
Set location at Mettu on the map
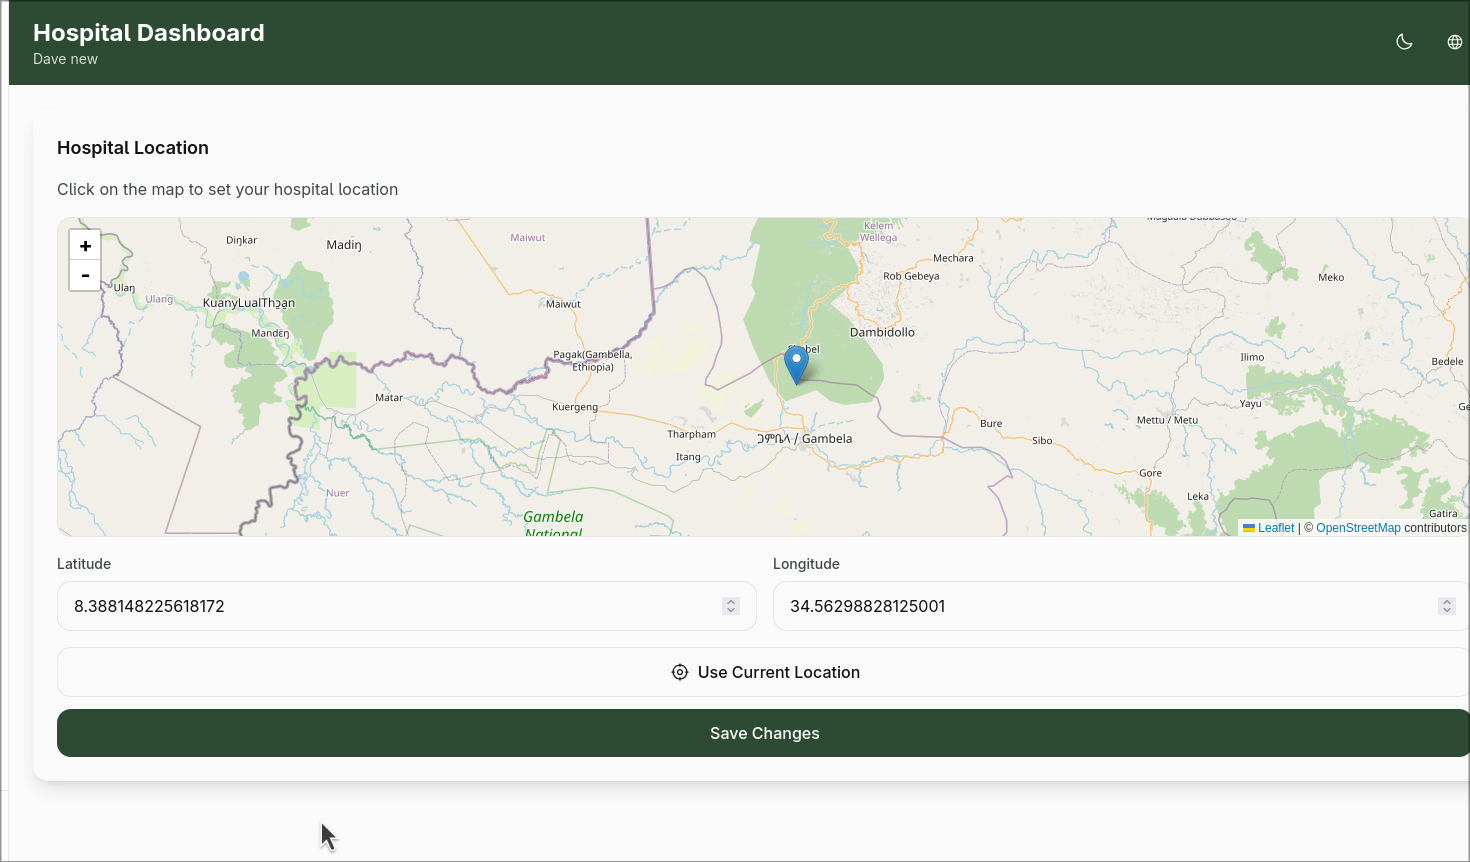pos(1167,420)
